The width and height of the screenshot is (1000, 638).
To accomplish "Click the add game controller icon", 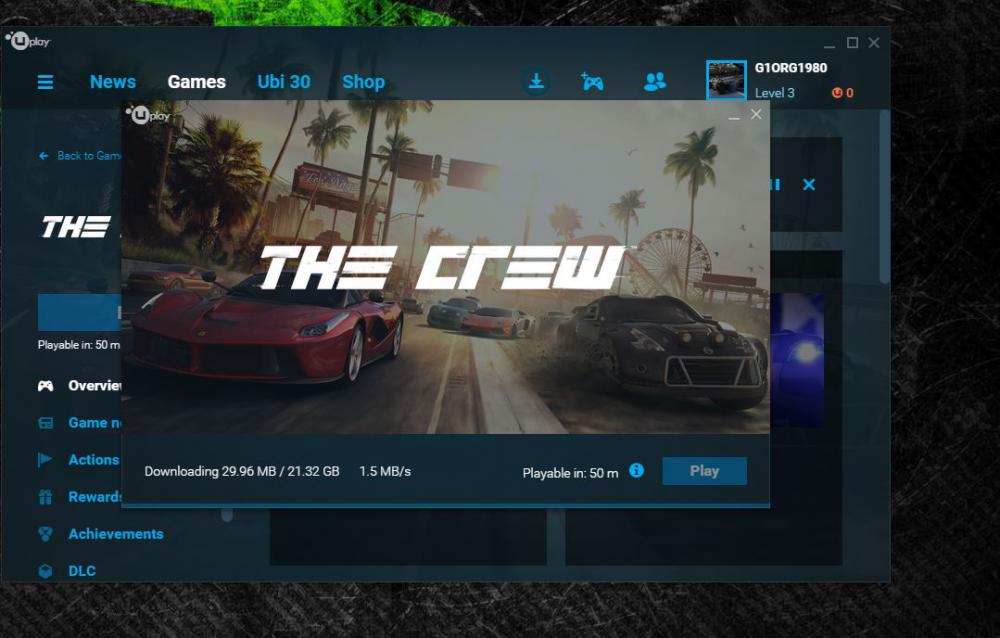I will click(593, 82).
